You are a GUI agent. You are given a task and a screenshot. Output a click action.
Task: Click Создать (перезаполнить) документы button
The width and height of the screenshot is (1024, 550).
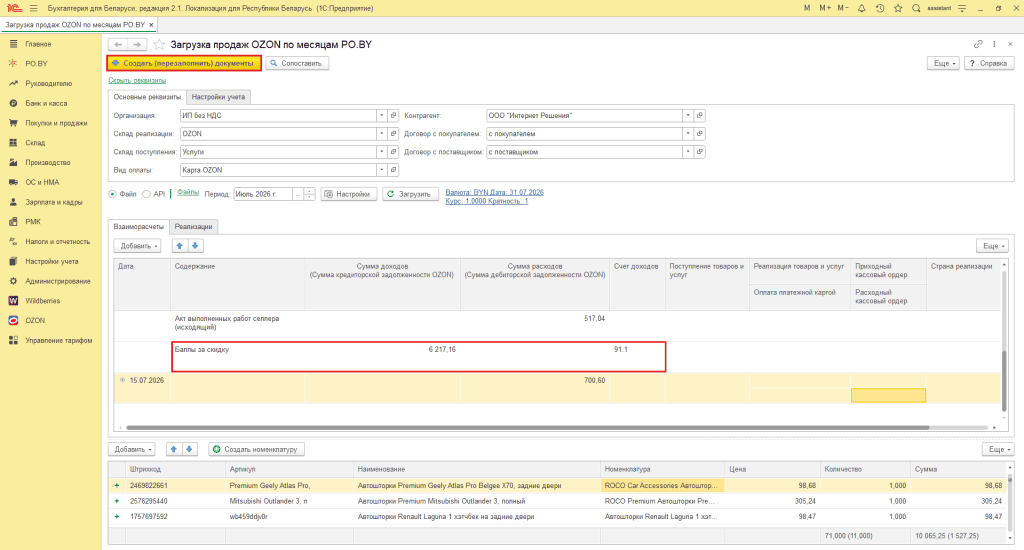[x=184, y=63]
